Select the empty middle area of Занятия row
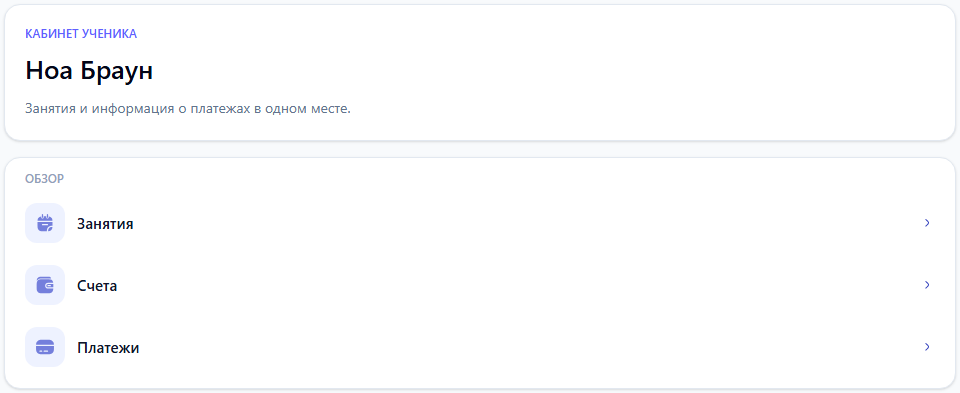 (527, 223)
